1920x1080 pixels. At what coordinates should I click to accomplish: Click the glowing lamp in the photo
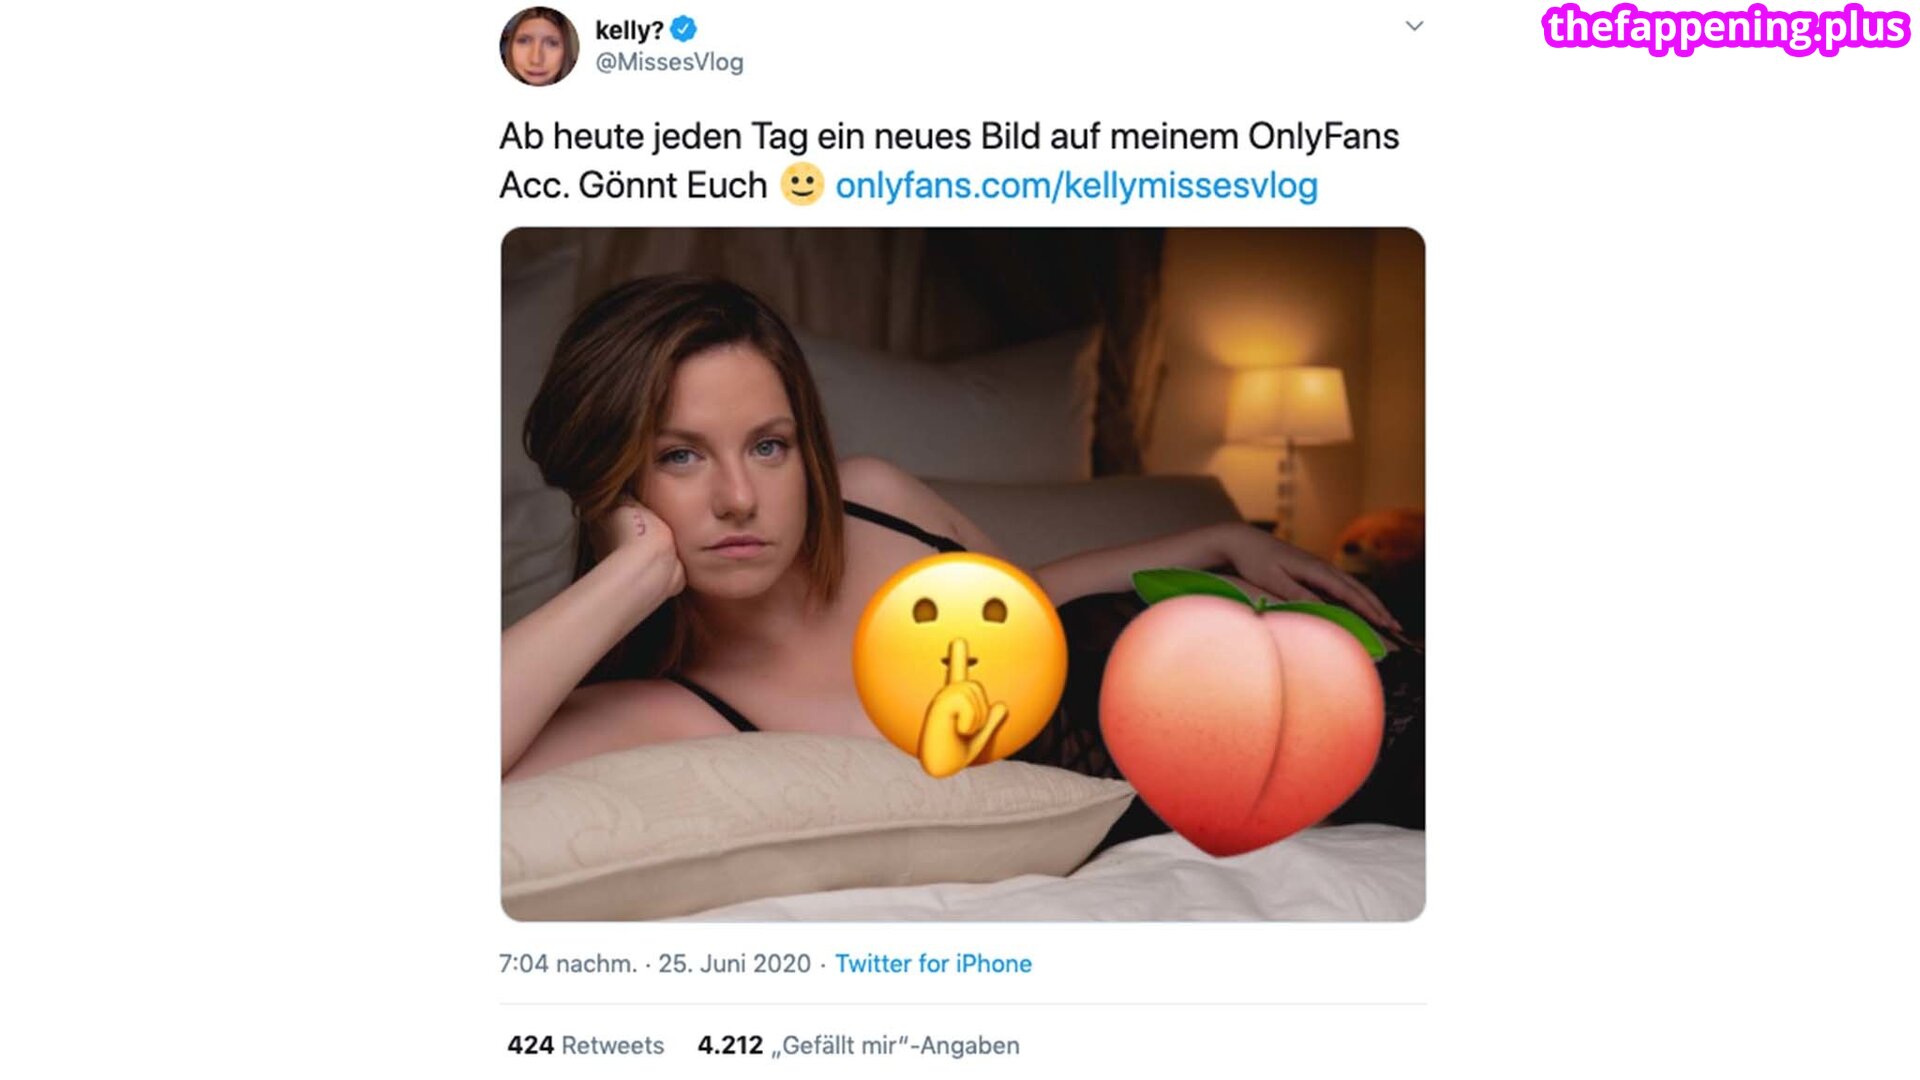point(1288,405)
